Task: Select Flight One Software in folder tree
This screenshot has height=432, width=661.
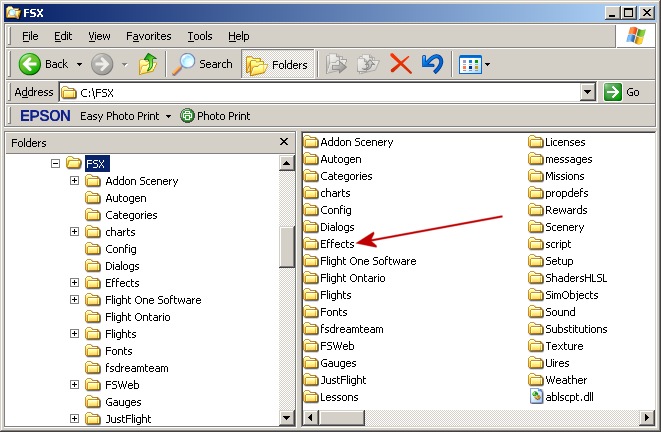Action: pyautogui.click(x=152, y=300)
